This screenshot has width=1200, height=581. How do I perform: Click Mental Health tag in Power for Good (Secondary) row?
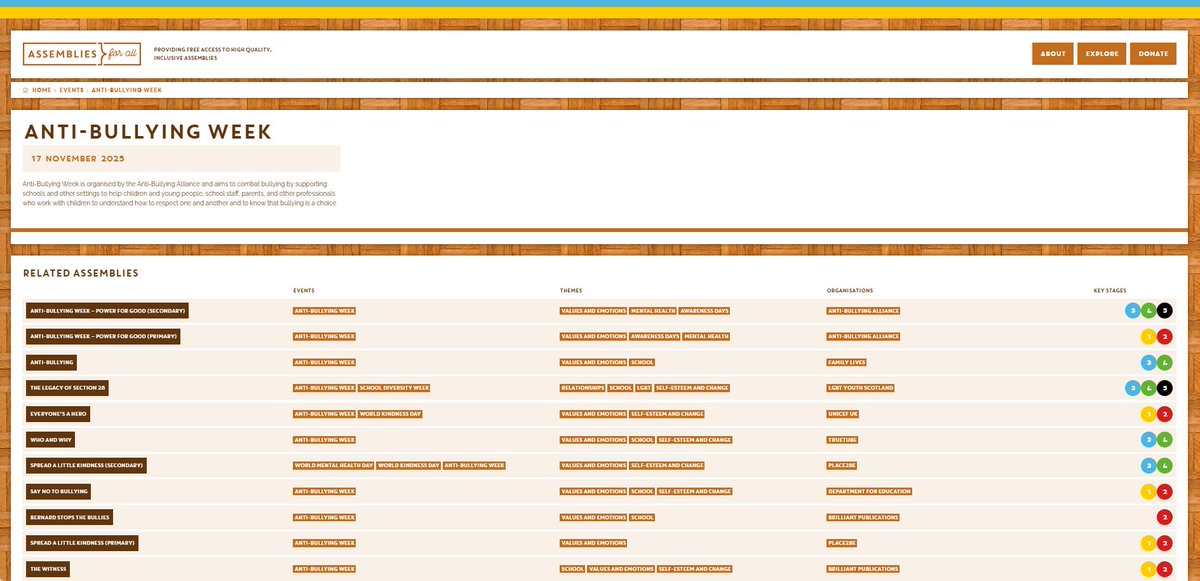click(653, 310)
